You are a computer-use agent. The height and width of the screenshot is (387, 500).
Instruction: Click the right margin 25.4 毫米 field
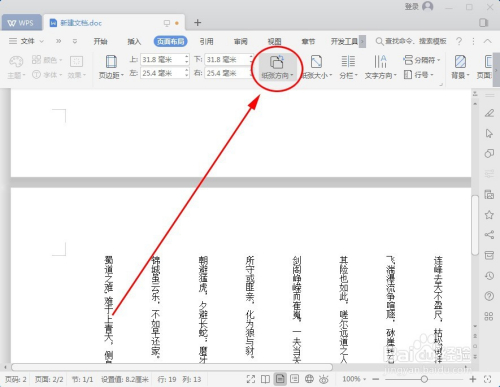coord(227,73)
